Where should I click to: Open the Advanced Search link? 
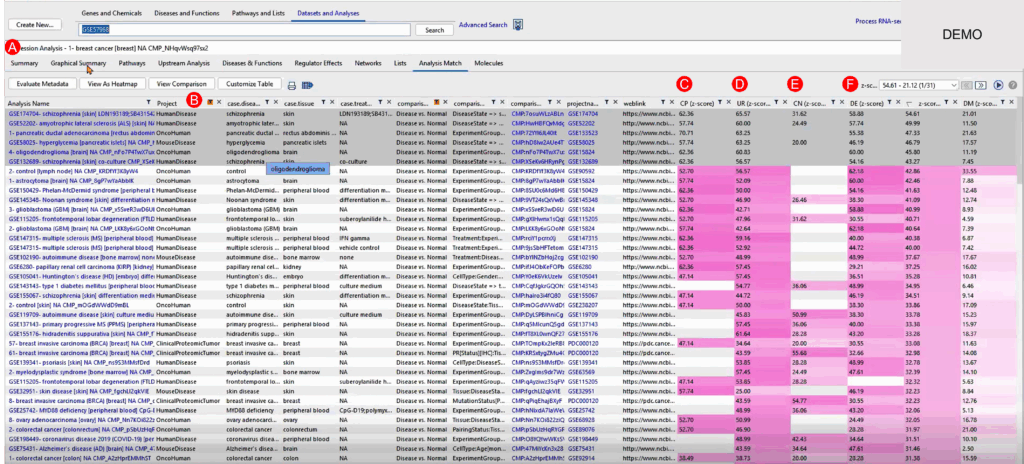(483, 25)
